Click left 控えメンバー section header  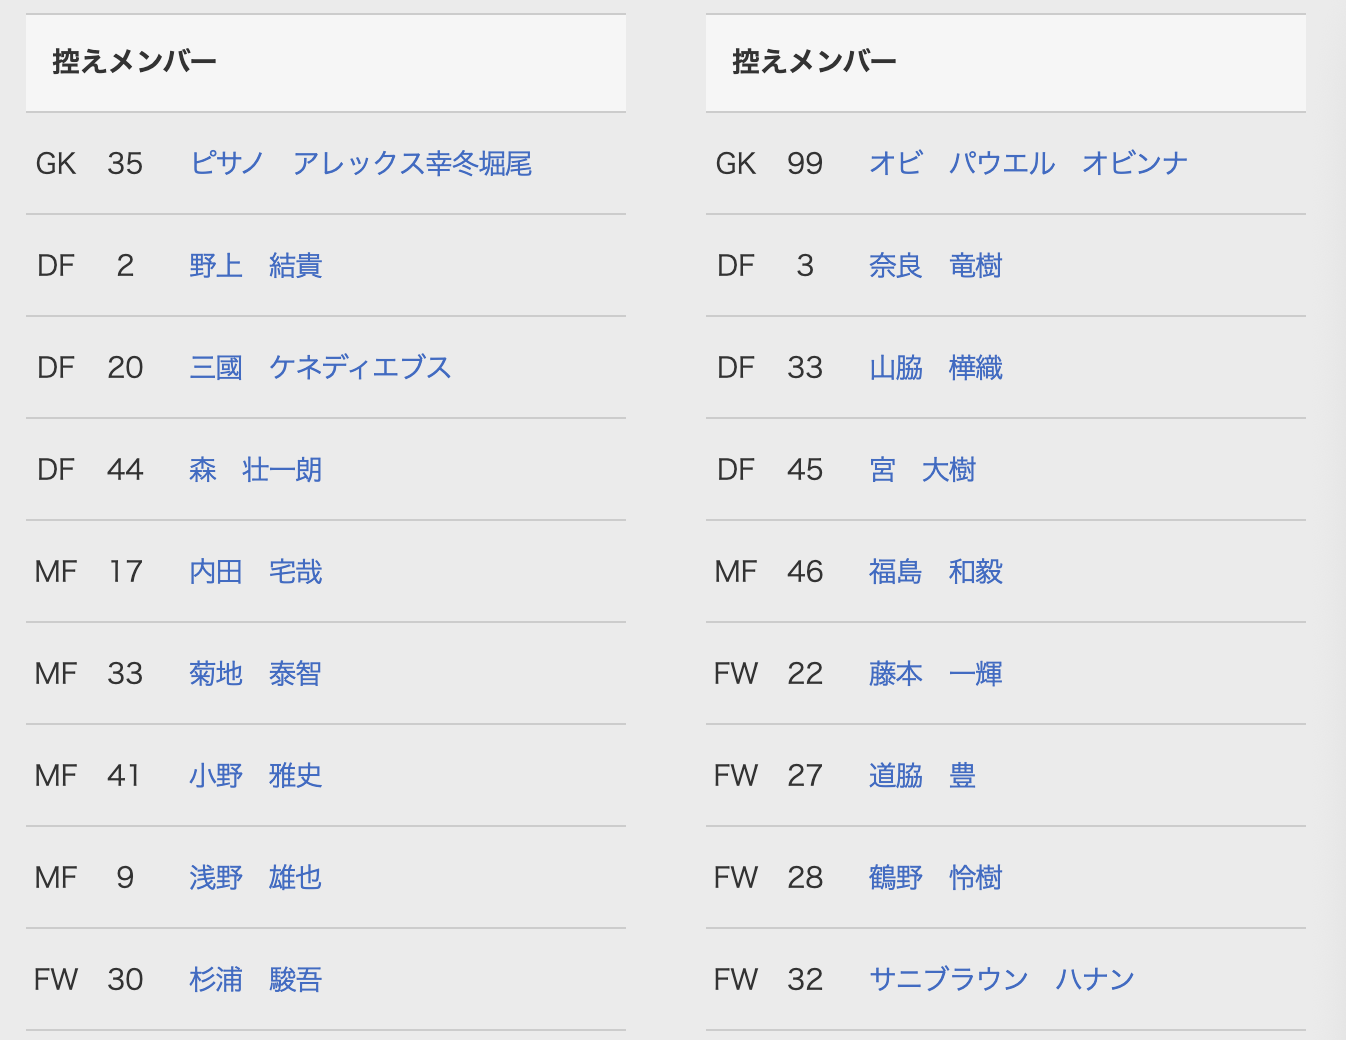135,62
